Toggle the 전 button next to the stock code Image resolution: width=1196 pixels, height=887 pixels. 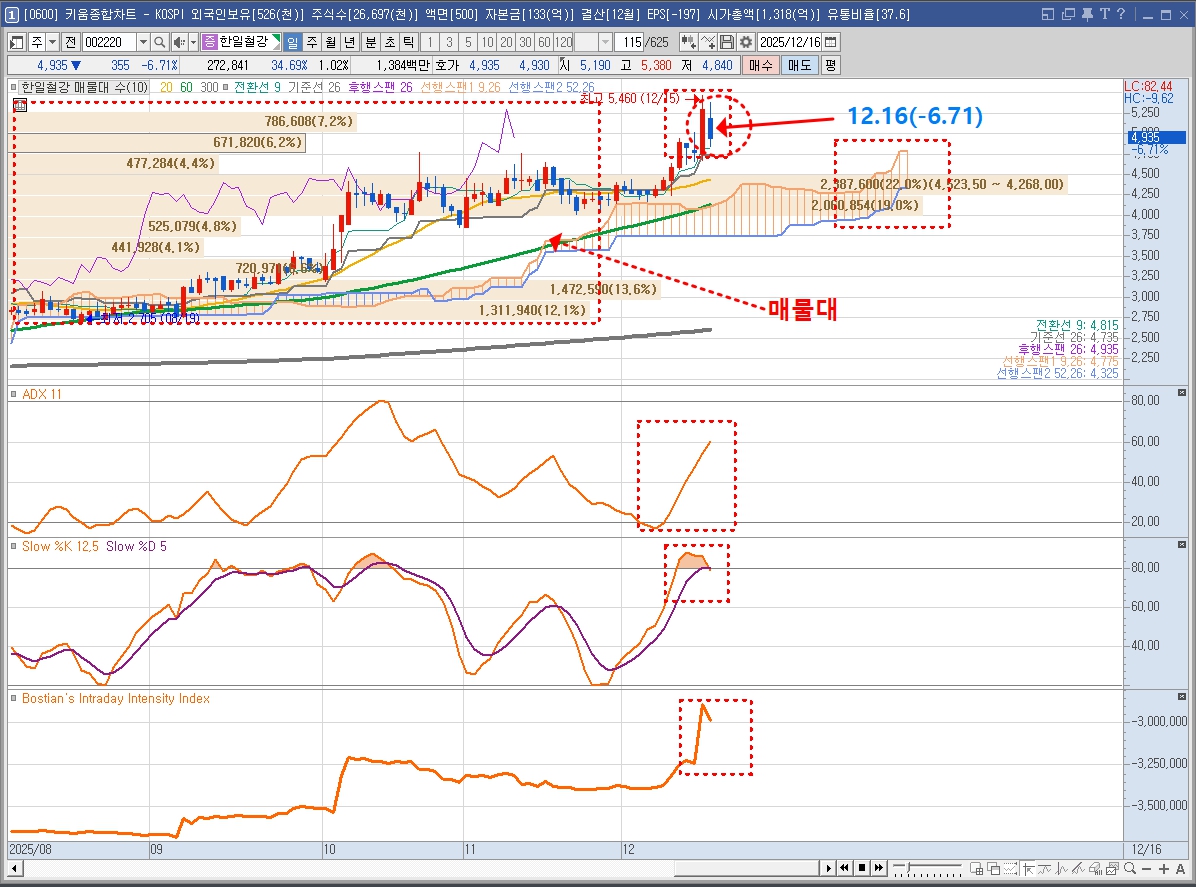click(x=71, y=43)
